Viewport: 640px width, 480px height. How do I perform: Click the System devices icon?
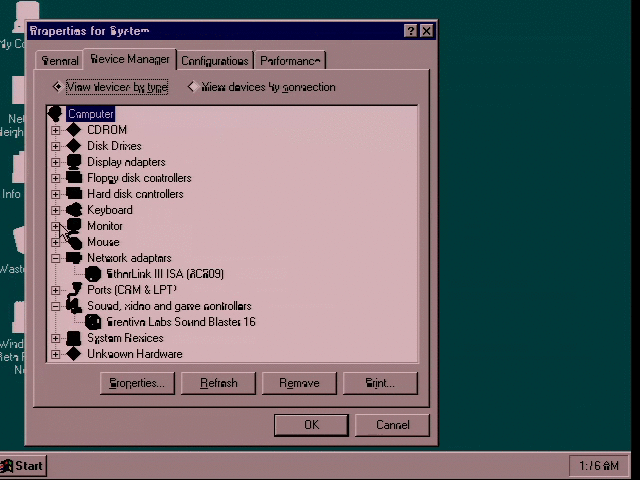coord(74,338)
